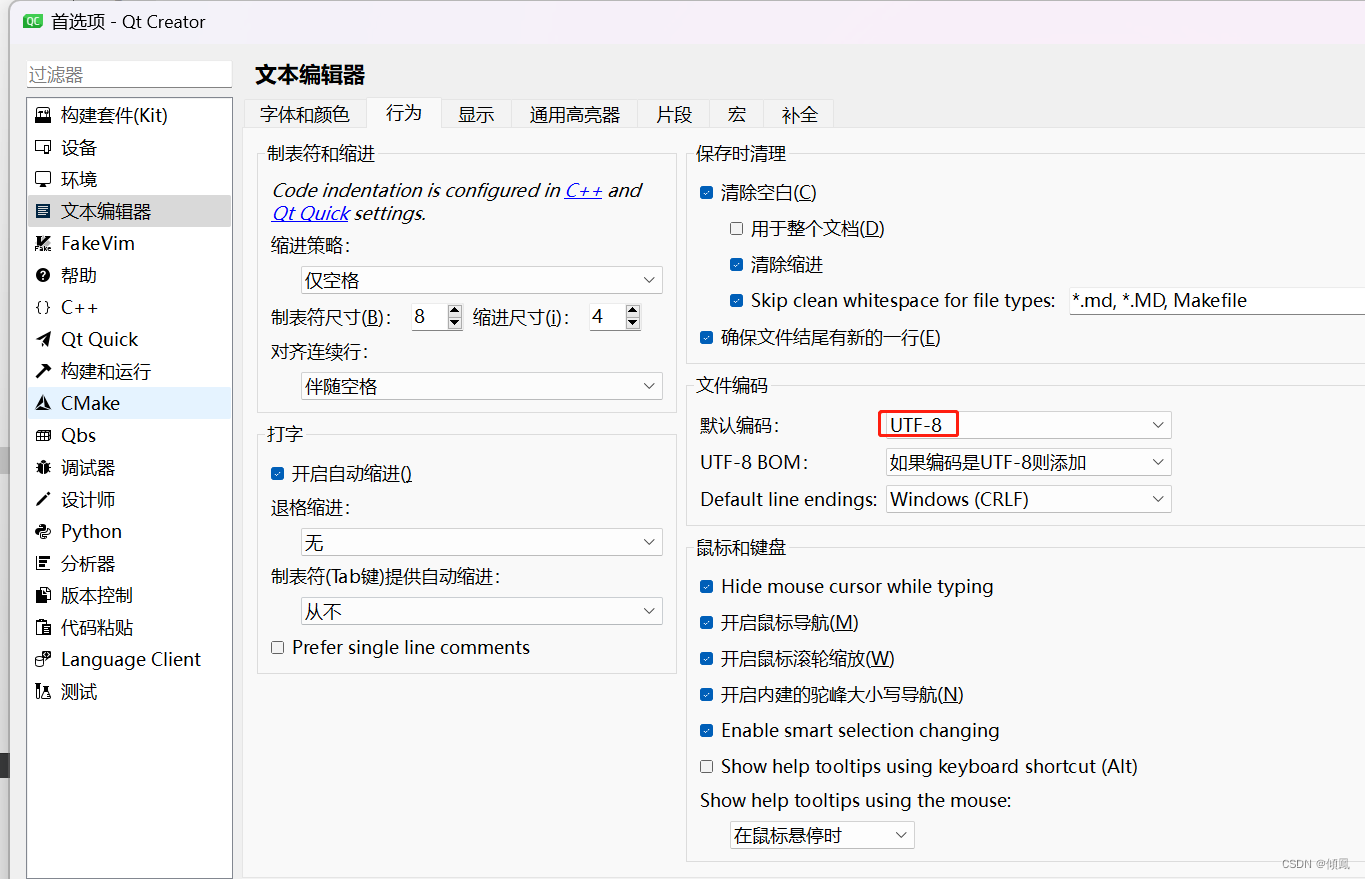Image resolution: width=1365 pixels, height=879 pixels.
Task: Open Default line endings dropdown
Action: click(1028, 499)
